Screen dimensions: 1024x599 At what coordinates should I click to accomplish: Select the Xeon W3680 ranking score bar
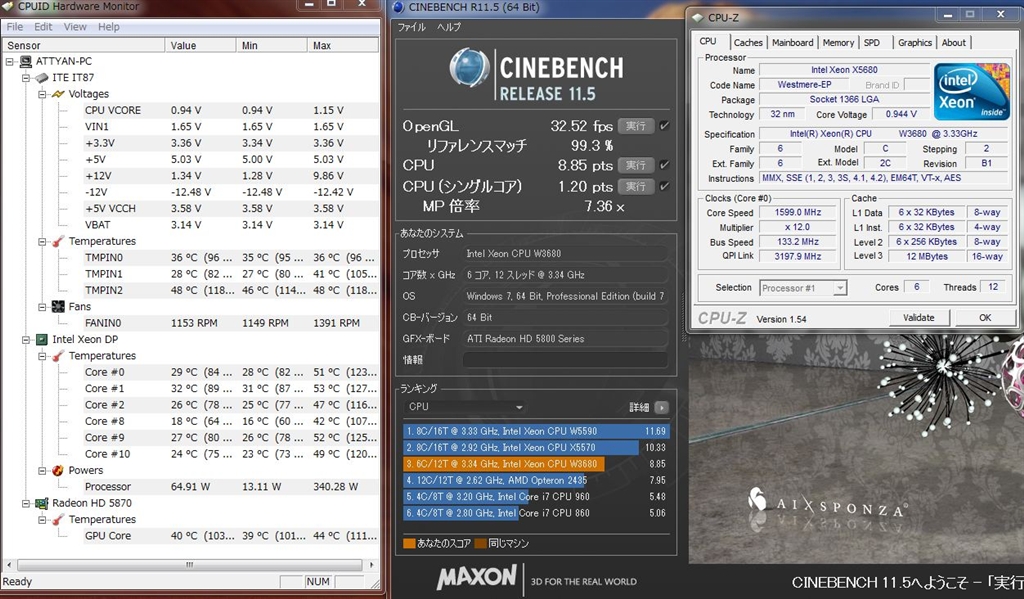click(520, 464)
